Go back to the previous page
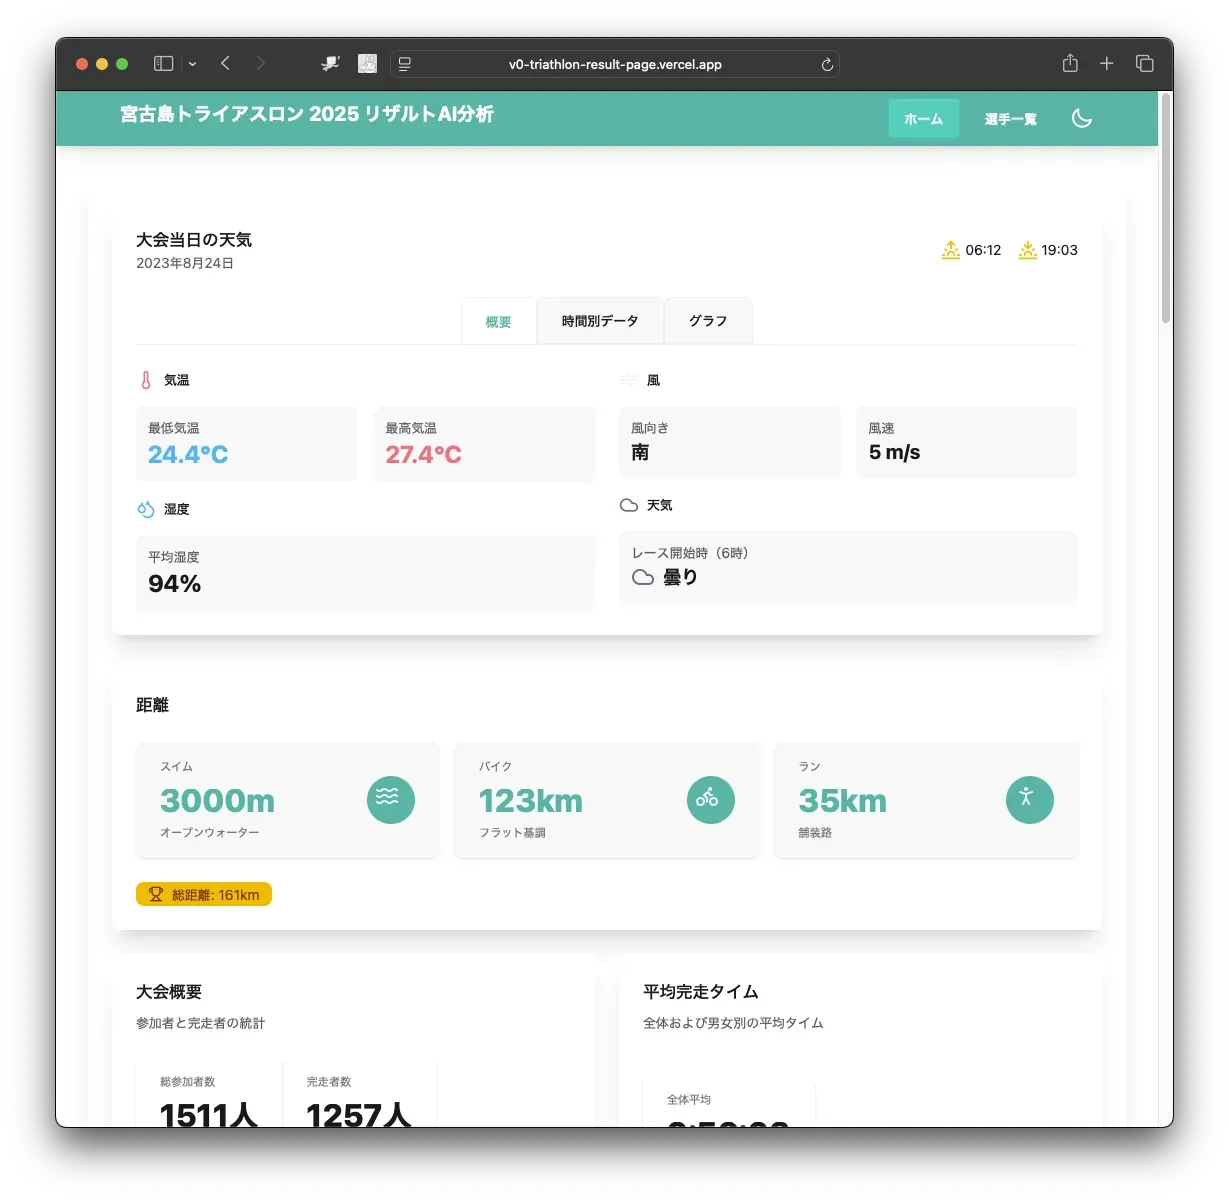 226,64
